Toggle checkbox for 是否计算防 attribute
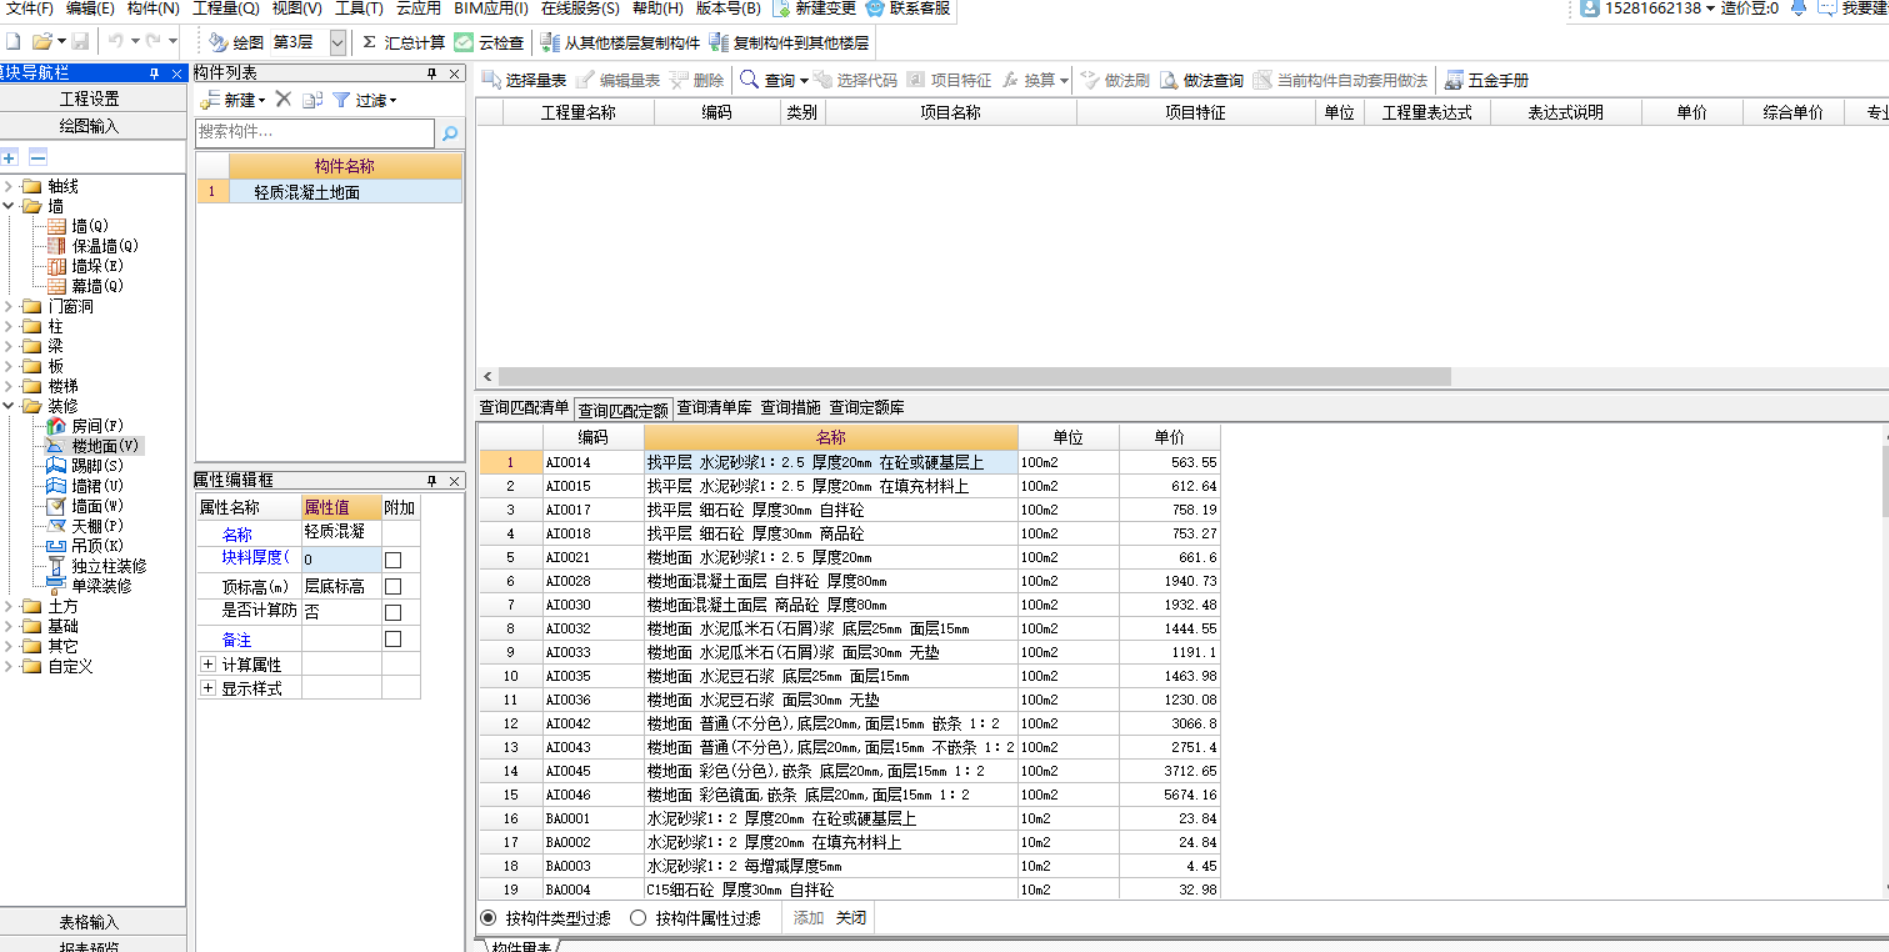The width and height of the screenshot is (1889, 952). 393,612
